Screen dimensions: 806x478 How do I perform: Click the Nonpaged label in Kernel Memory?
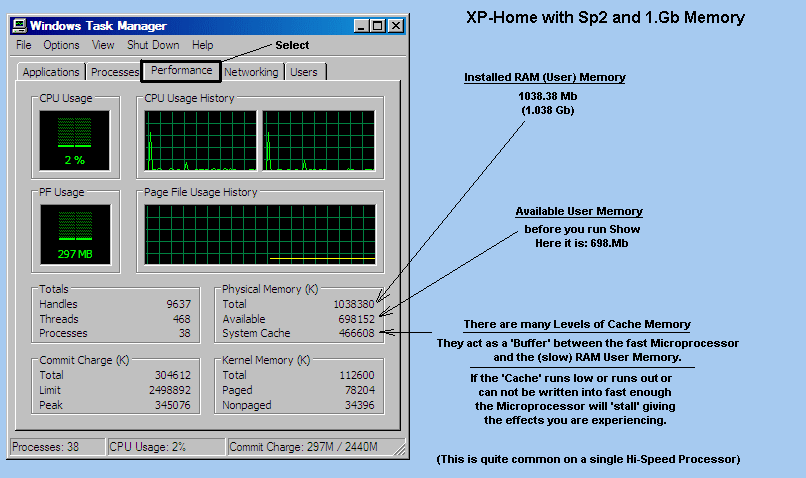pos(246,405)
